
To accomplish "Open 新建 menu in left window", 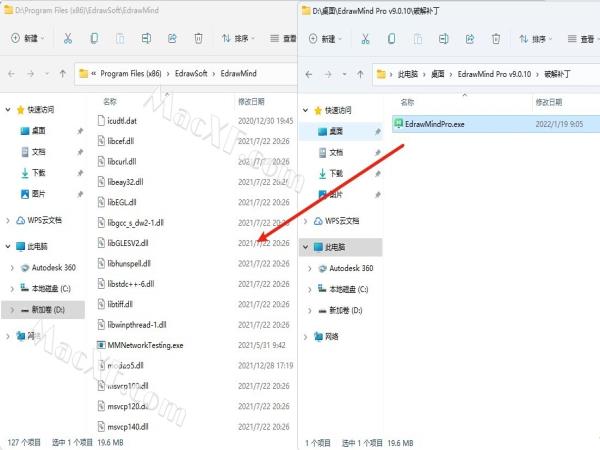I will (28, 38).
